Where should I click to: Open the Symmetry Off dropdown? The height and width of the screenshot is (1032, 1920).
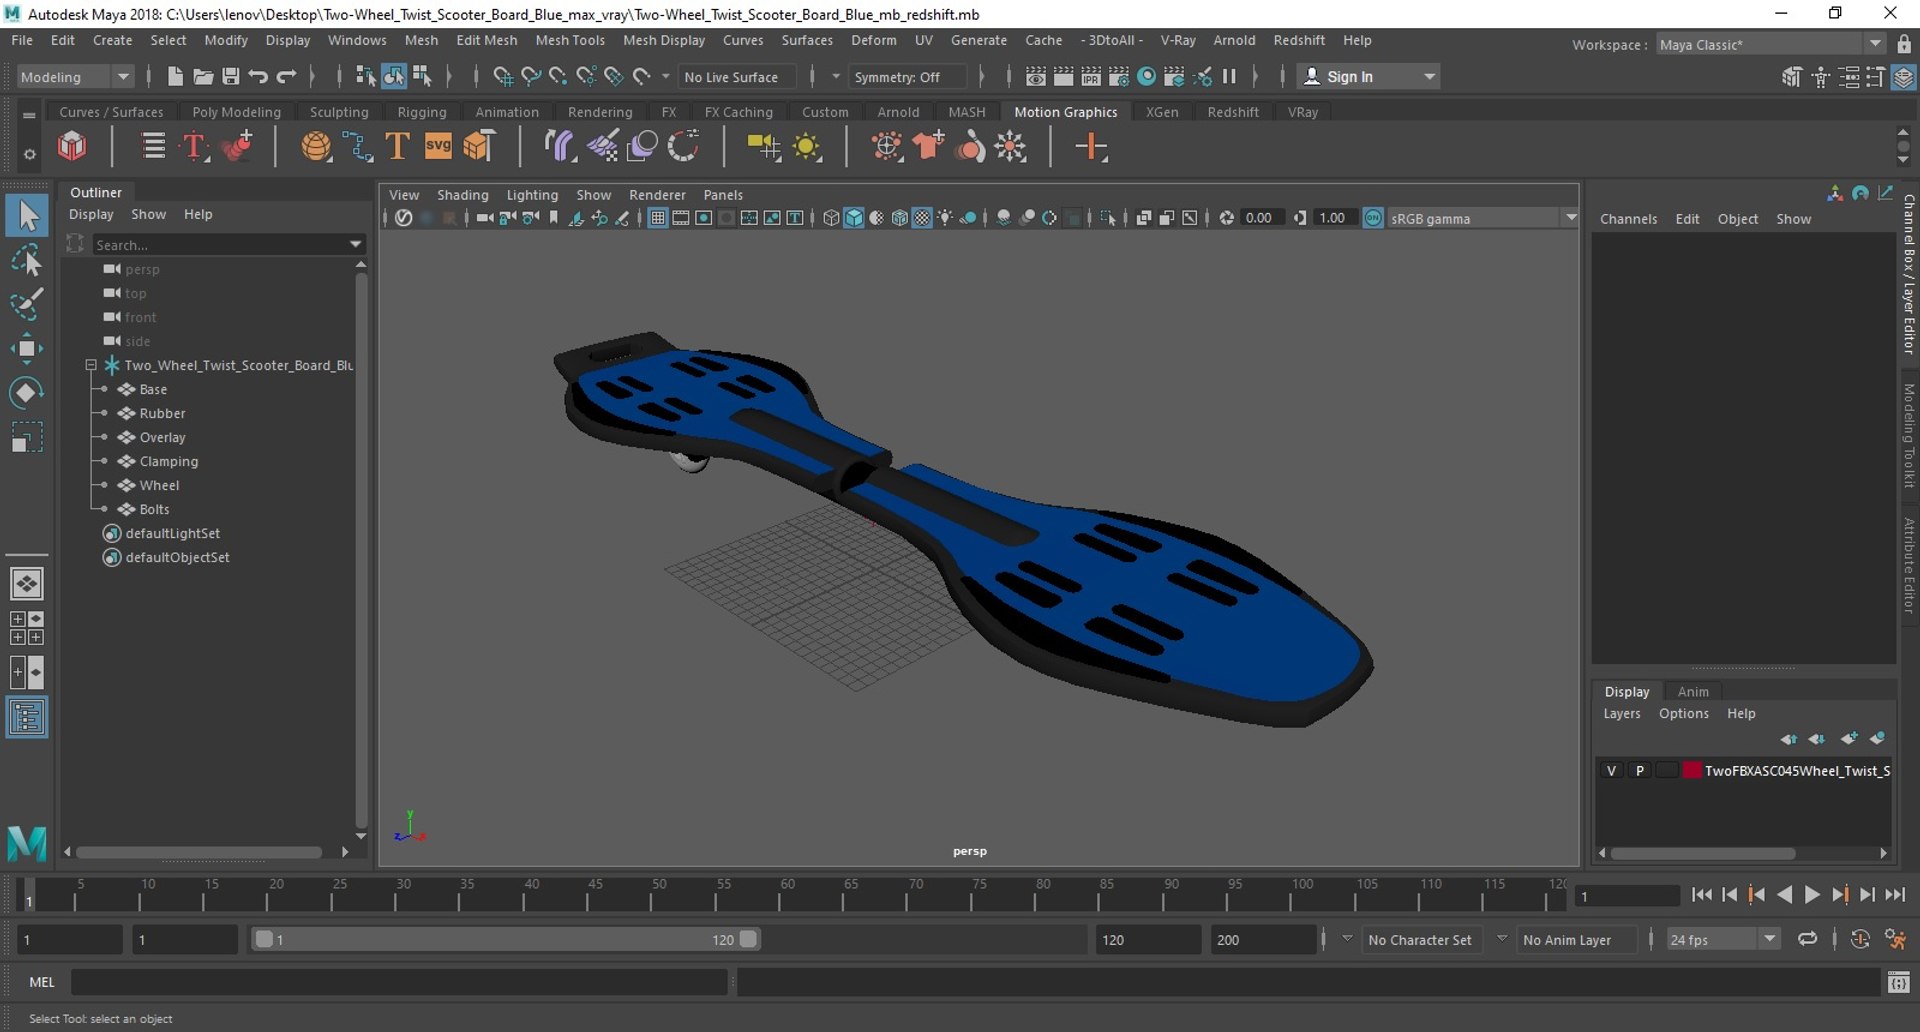tap(908, 76)
